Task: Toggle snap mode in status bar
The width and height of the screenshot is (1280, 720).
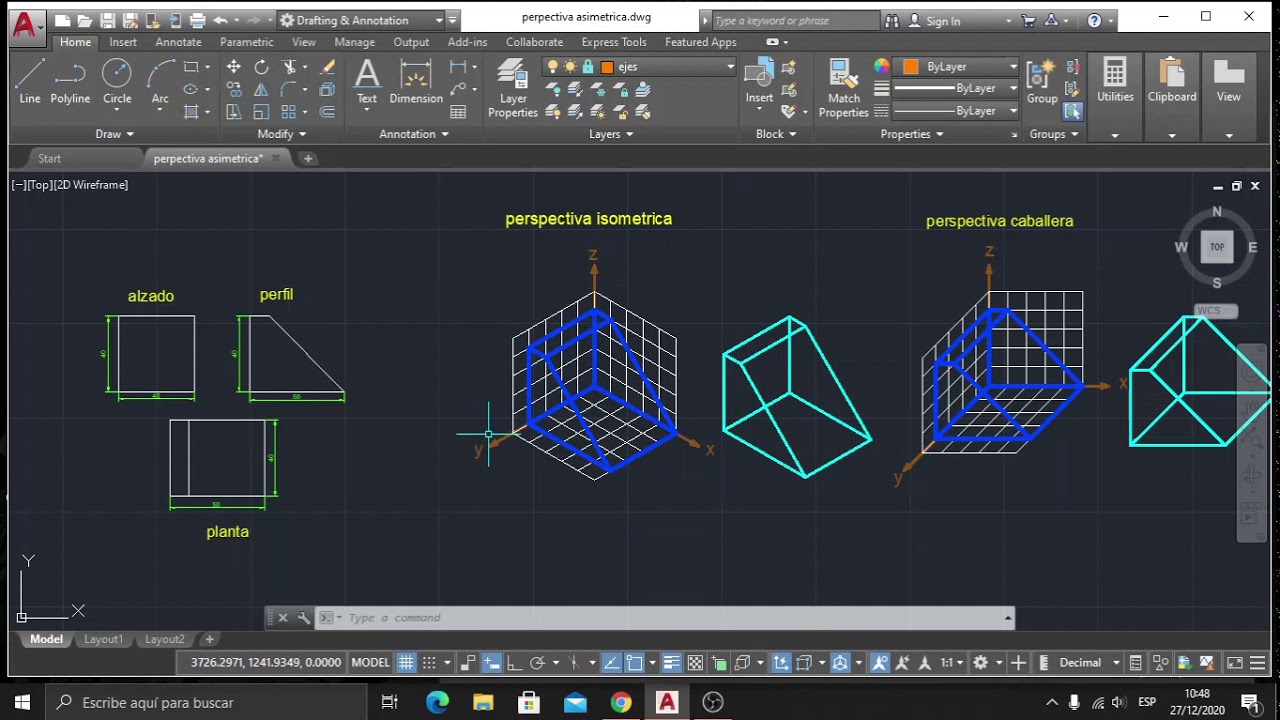Action: (x=429, y=662)
